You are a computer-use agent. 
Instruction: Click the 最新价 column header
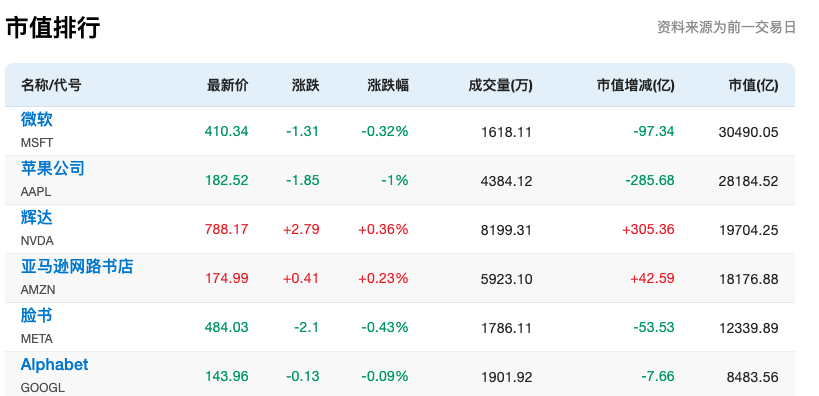coord(228,85)
